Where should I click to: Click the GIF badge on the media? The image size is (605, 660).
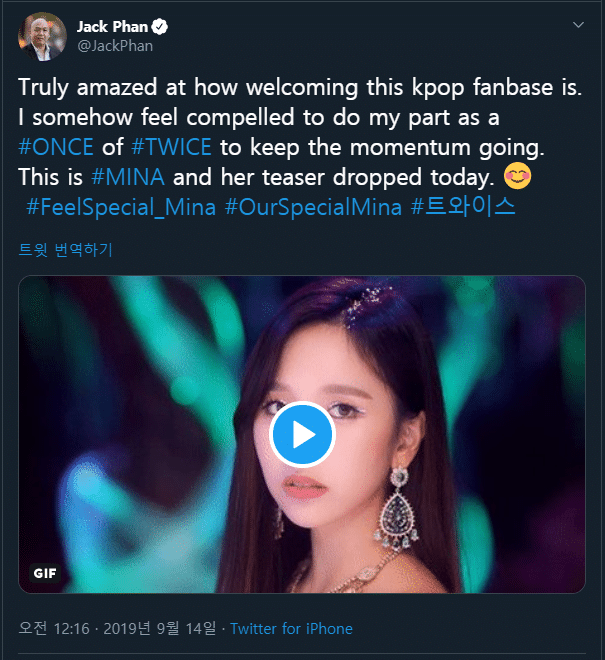pyautogui.click(x=44, y=574)
